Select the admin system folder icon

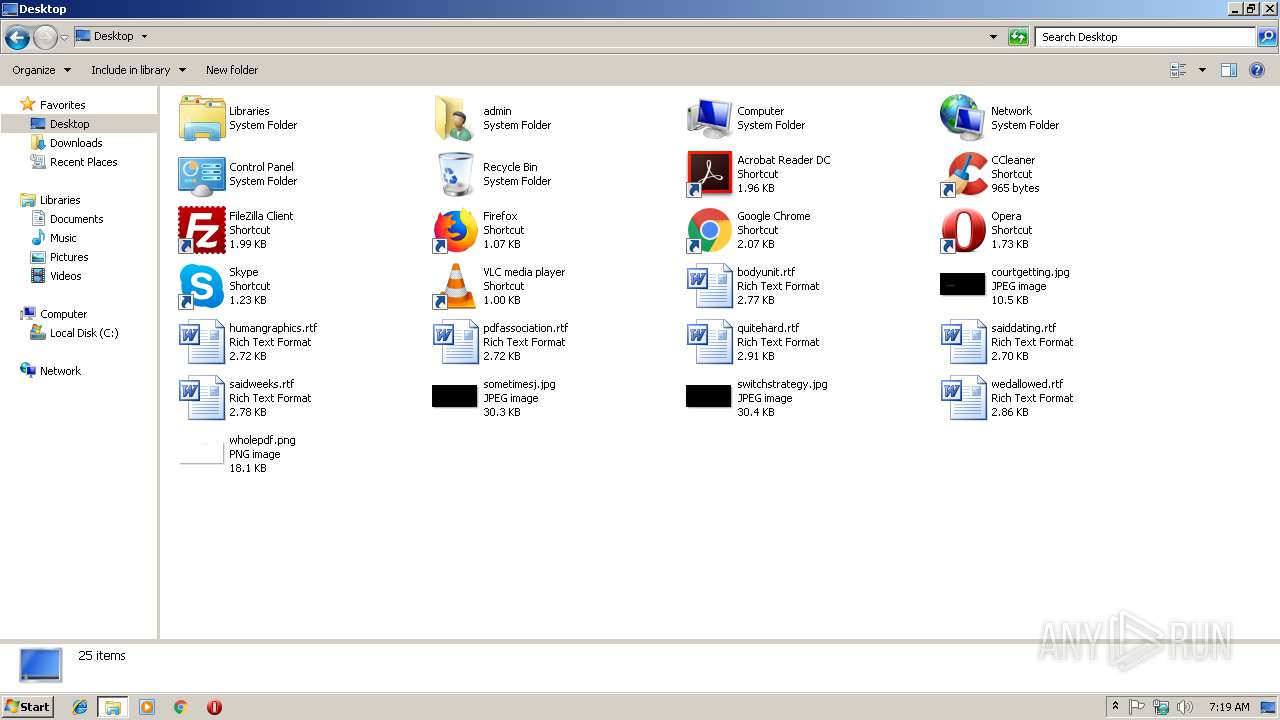pyautogui.click(x=456, y=118)
